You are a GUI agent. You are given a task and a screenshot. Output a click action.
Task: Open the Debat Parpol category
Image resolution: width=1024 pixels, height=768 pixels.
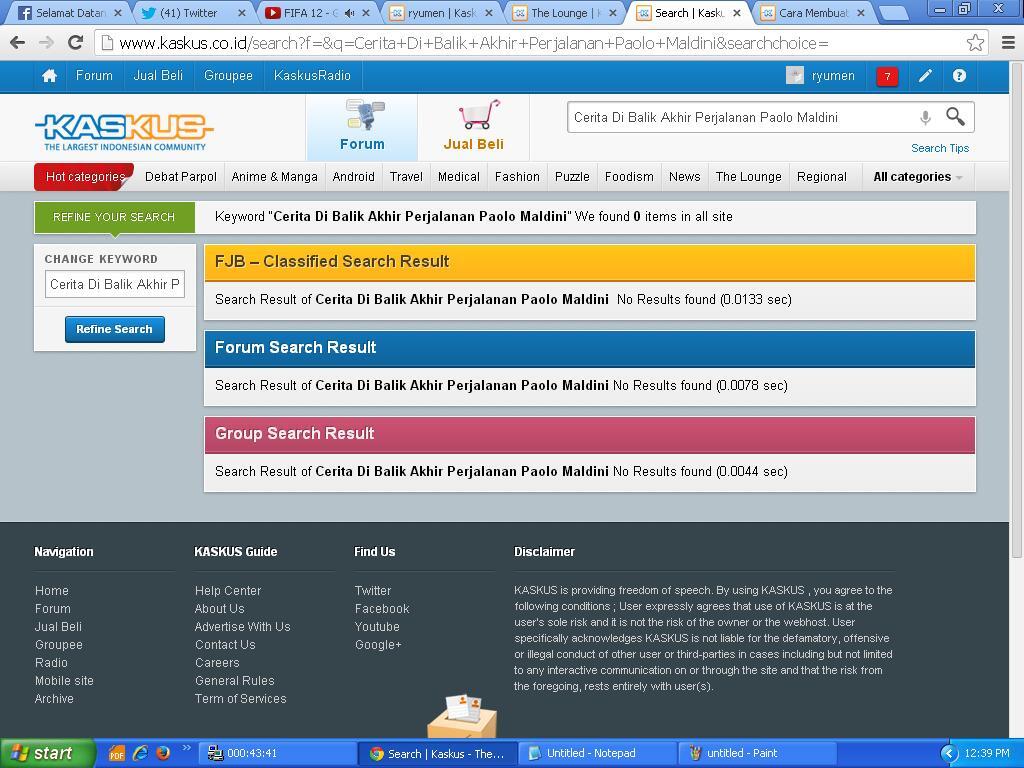tap(181, 177)
